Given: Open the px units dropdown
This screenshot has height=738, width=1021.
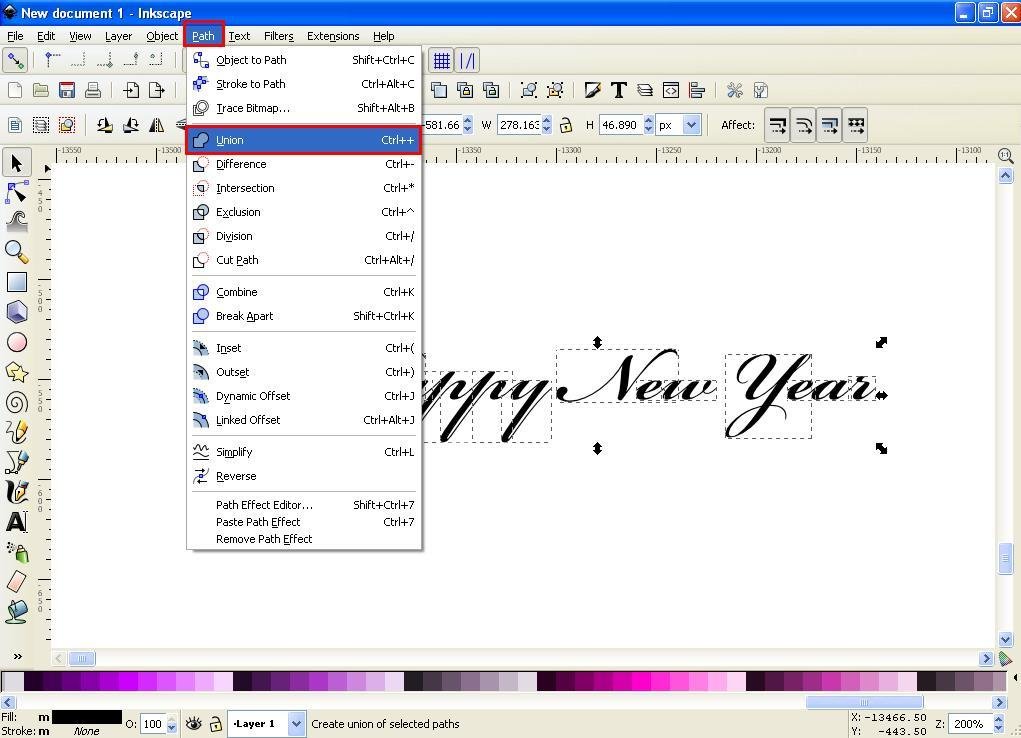Looking at the screenshot, I should [679, 124].
